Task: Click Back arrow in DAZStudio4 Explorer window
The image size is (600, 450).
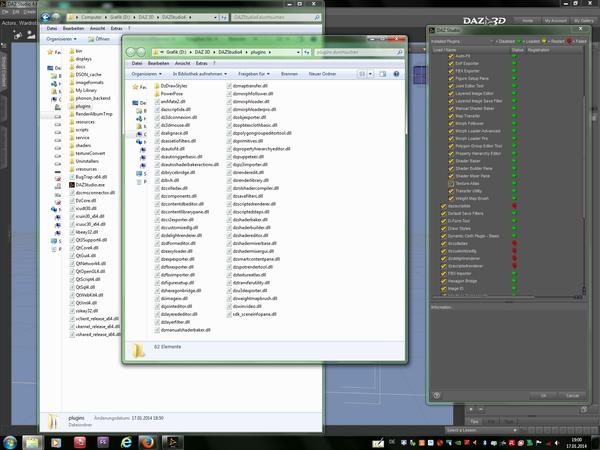Action: pyautogui.click(x=46, y=17)
